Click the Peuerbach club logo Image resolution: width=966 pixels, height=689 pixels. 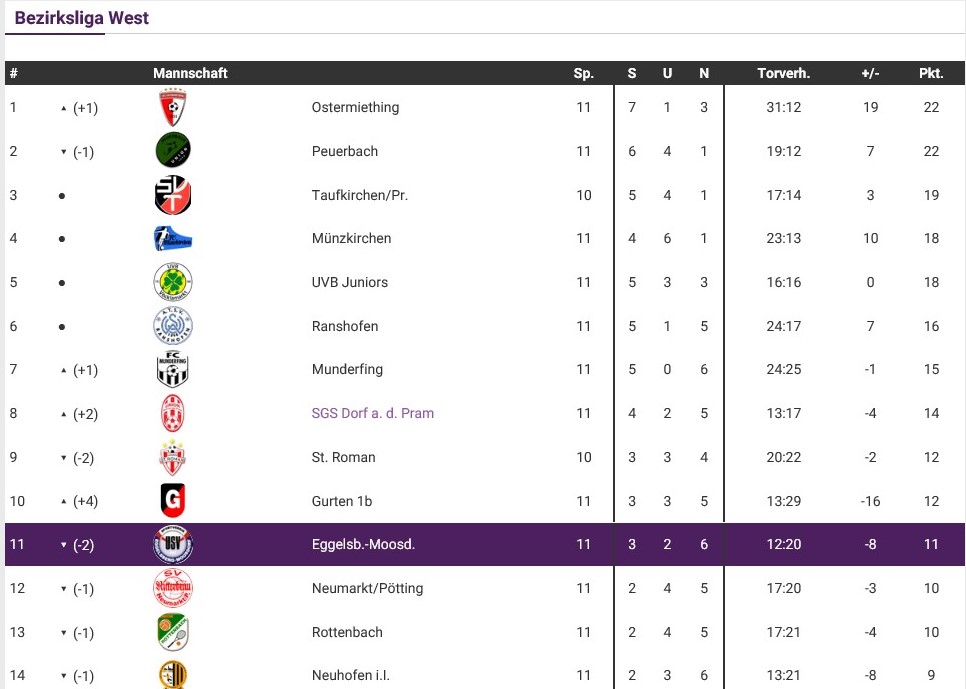[x=173, y=151]
